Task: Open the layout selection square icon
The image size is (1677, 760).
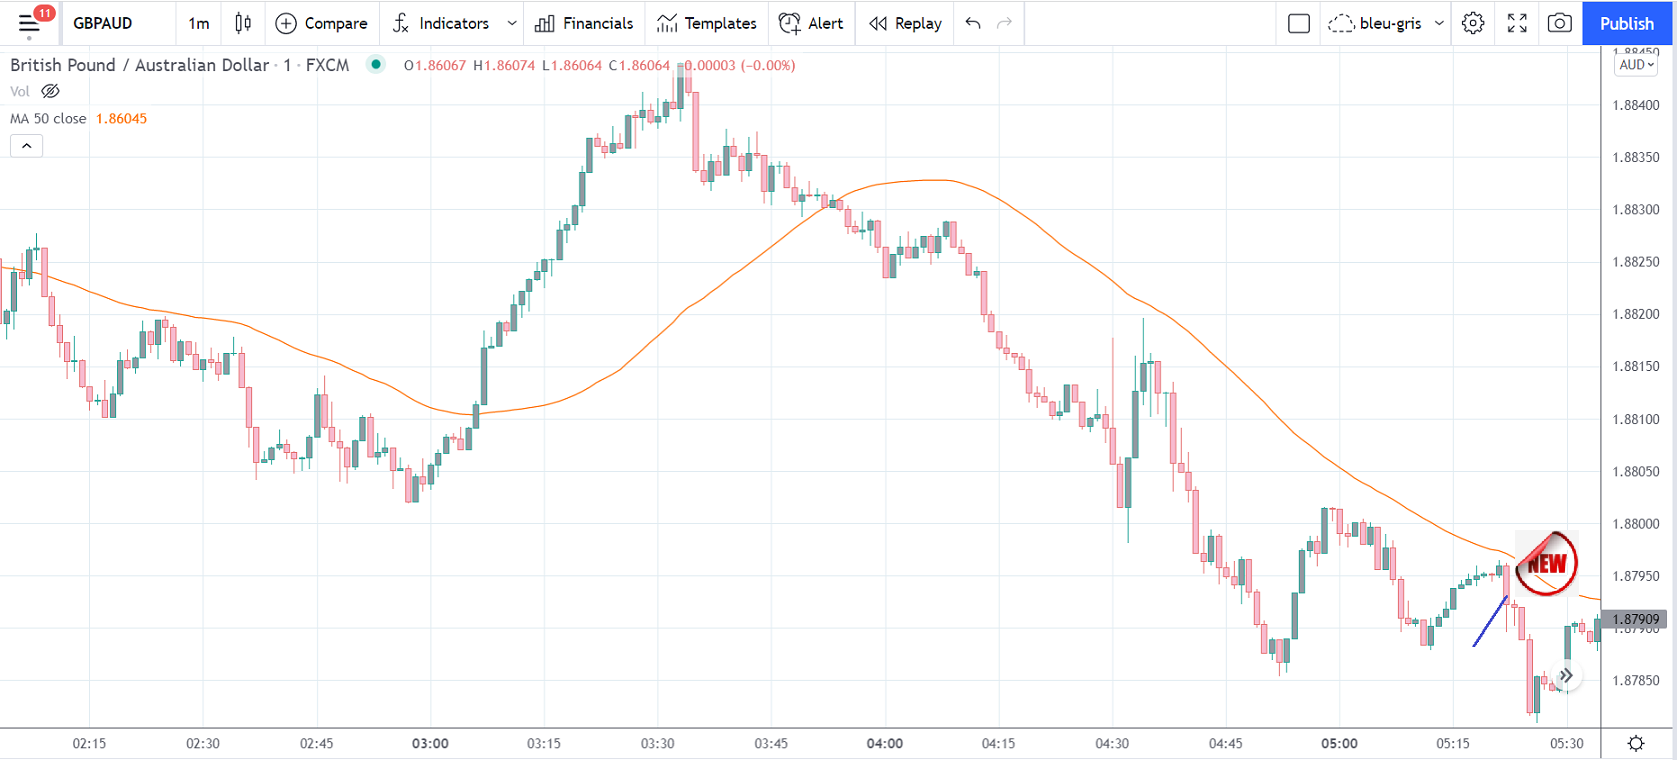Action: click(1299, 23)
